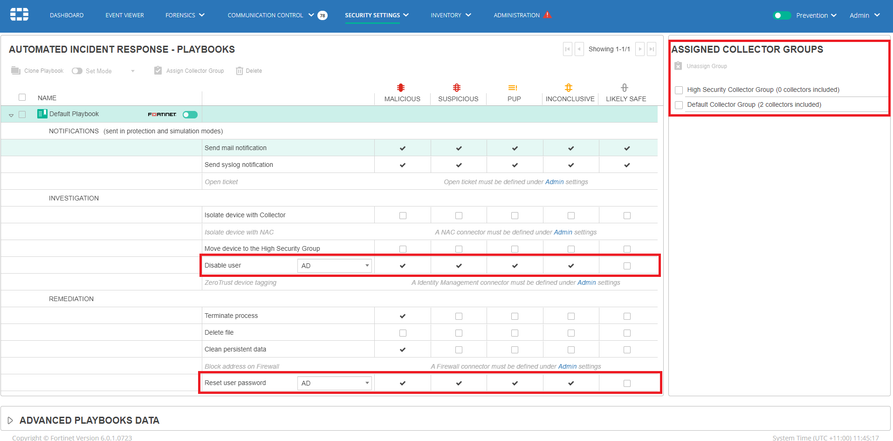893x441 pixels.
Task: Open the Communication Control menu
Action: click(x=270, y=15)
